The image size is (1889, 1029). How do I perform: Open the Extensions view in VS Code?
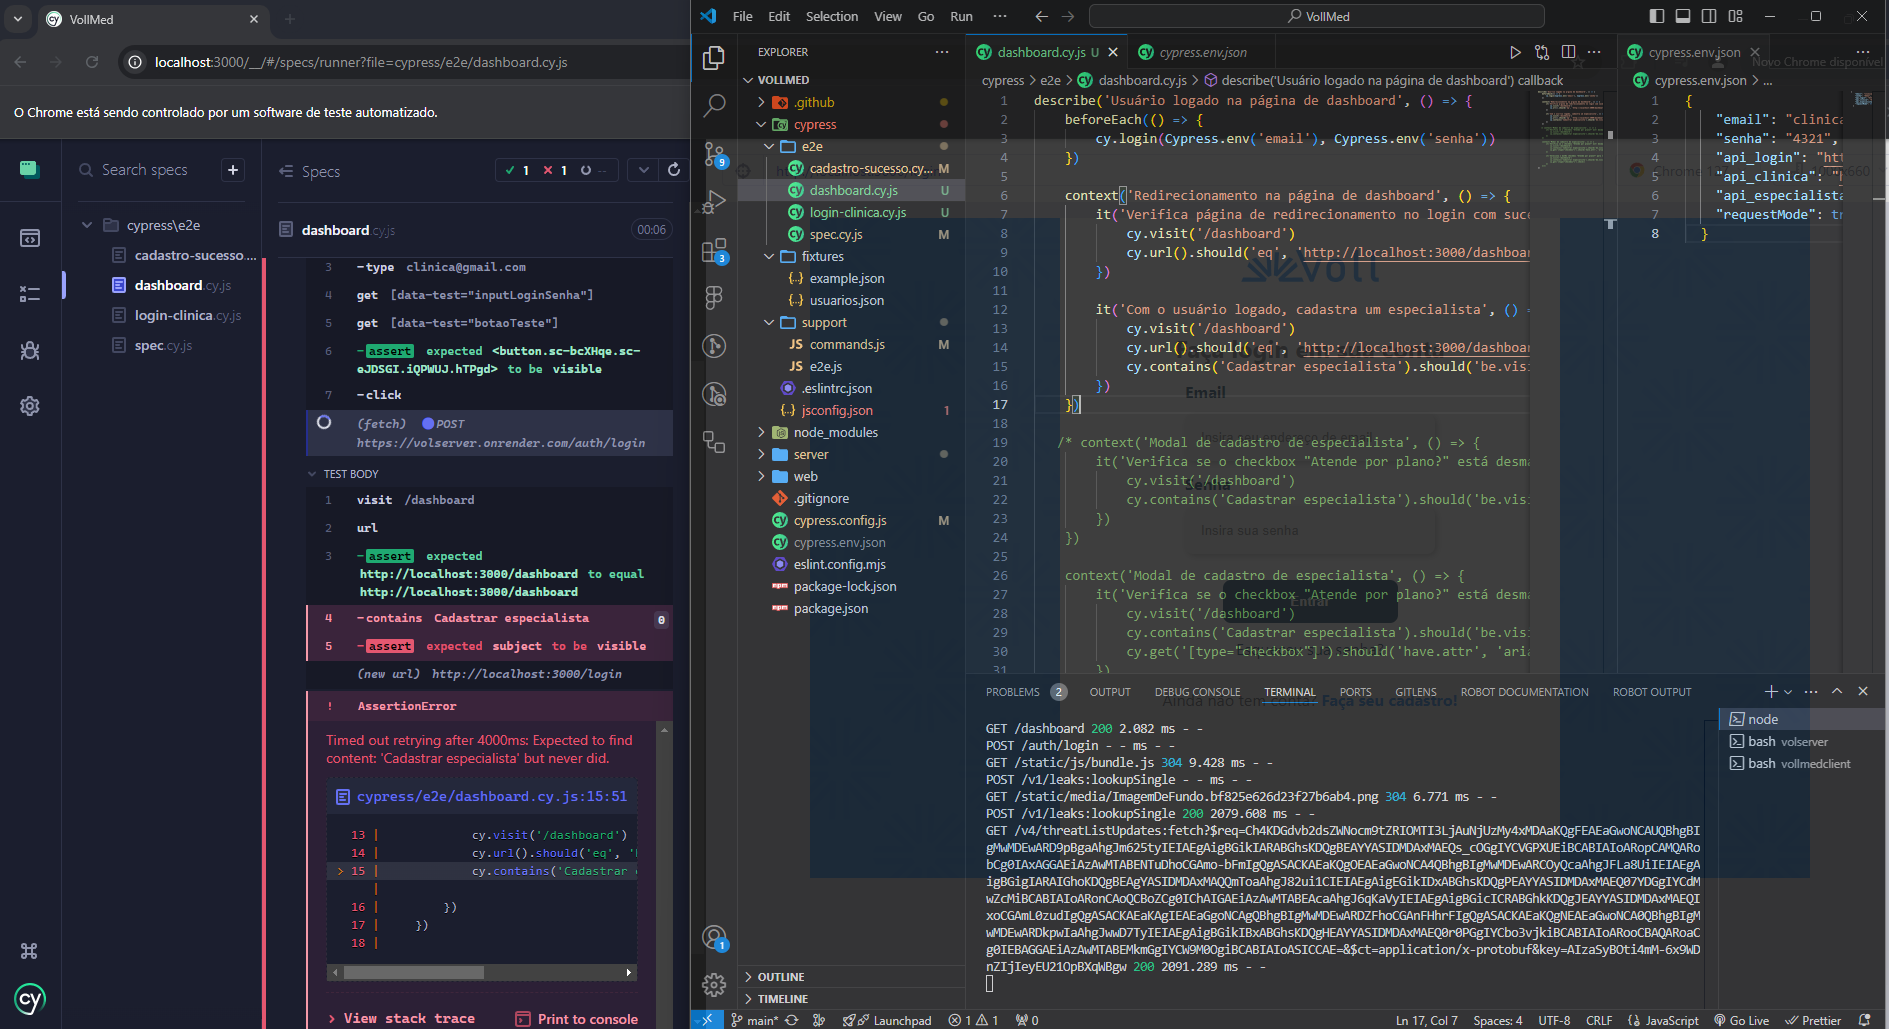714,250
